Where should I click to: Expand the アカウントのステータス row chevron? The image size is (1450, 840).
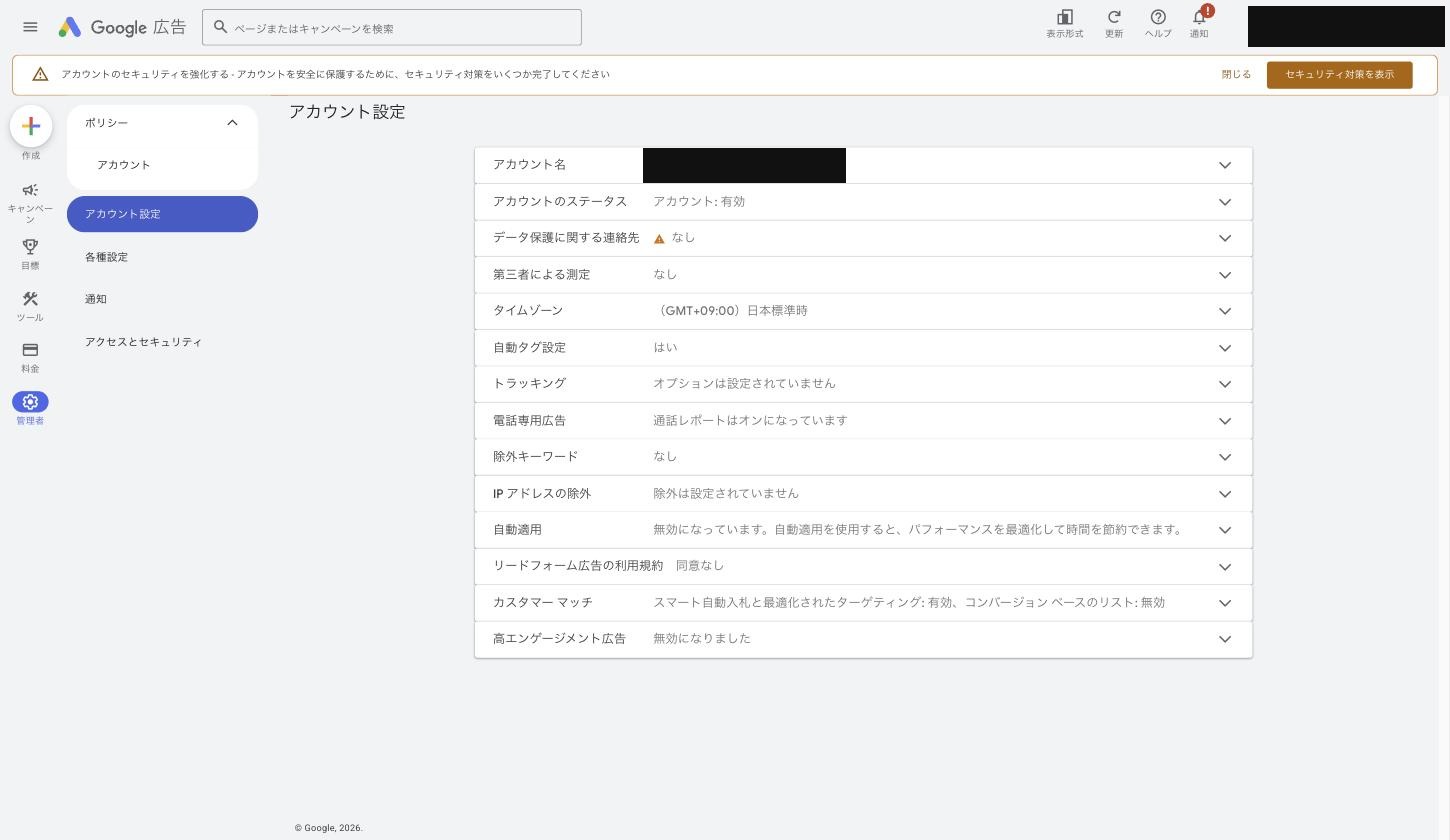pyautogui.click(x=1225, y=202)
